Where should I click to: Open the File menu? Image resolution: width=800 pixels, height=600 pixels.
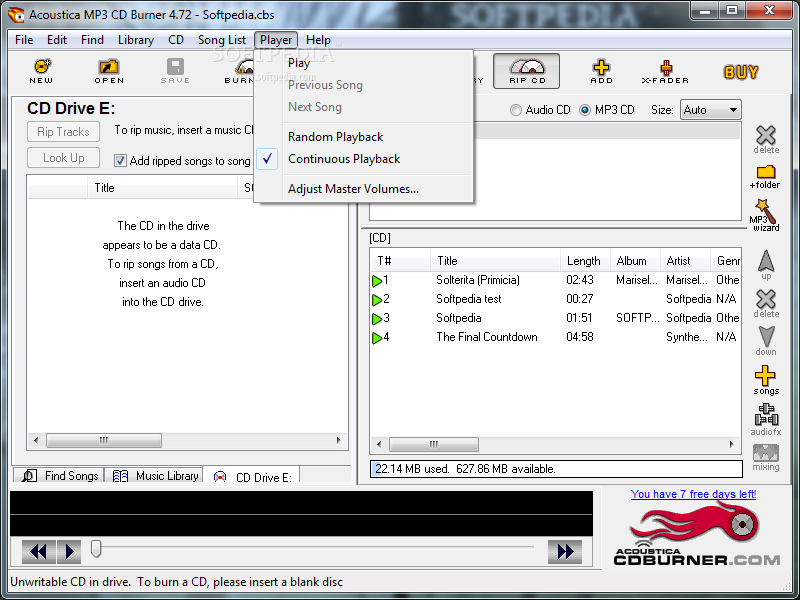(24, 40)
